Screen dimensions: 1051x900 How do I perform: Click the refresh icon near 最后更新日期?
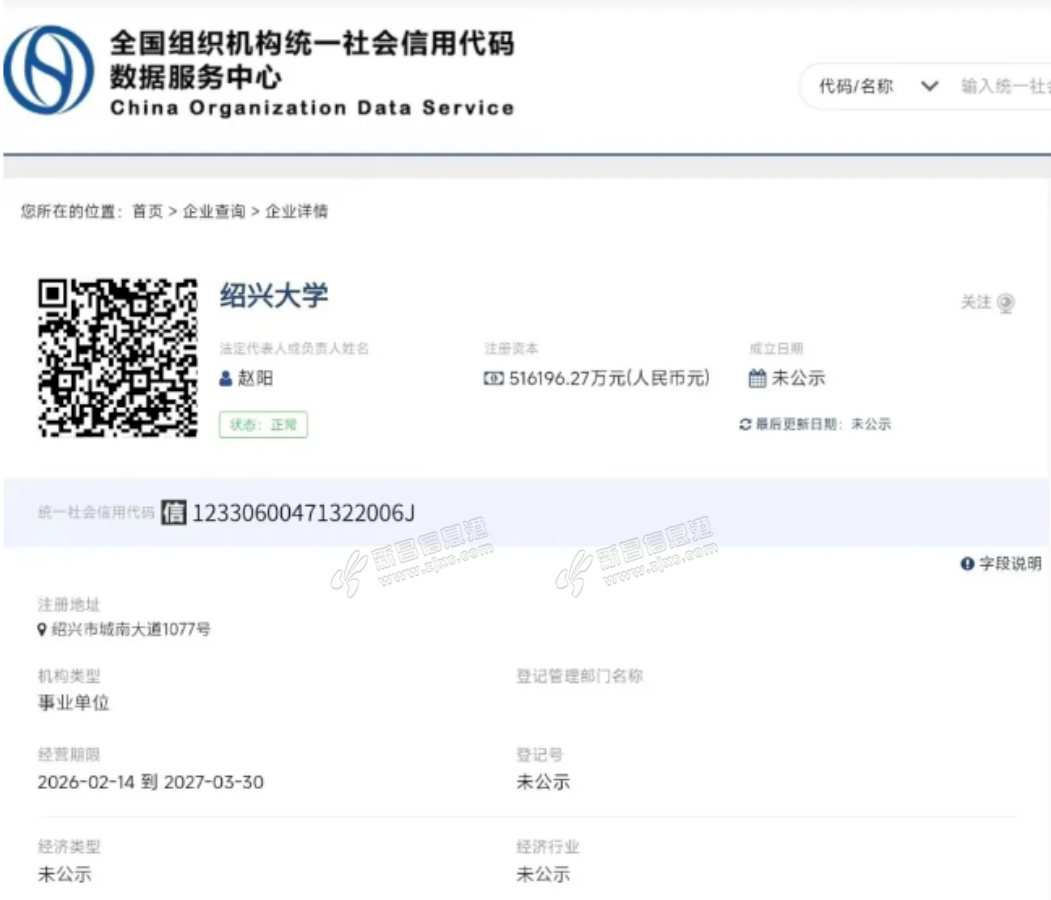click(x=745, y=424)
